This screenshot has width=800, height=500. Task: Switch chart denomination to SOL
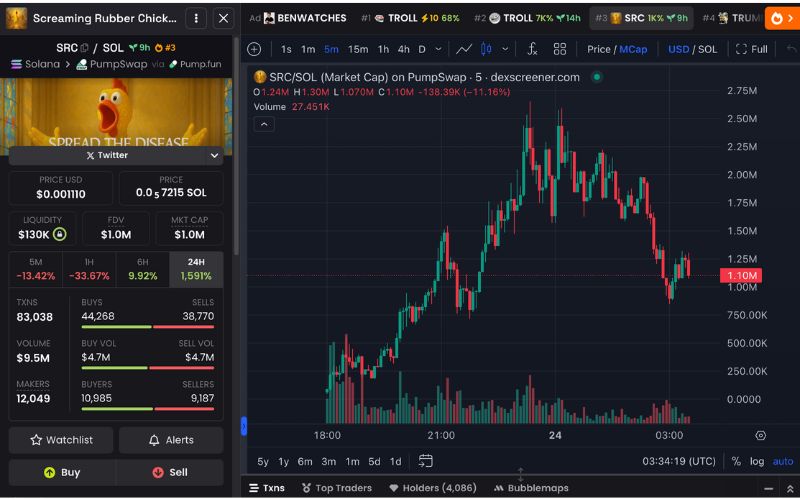(708, 49)
